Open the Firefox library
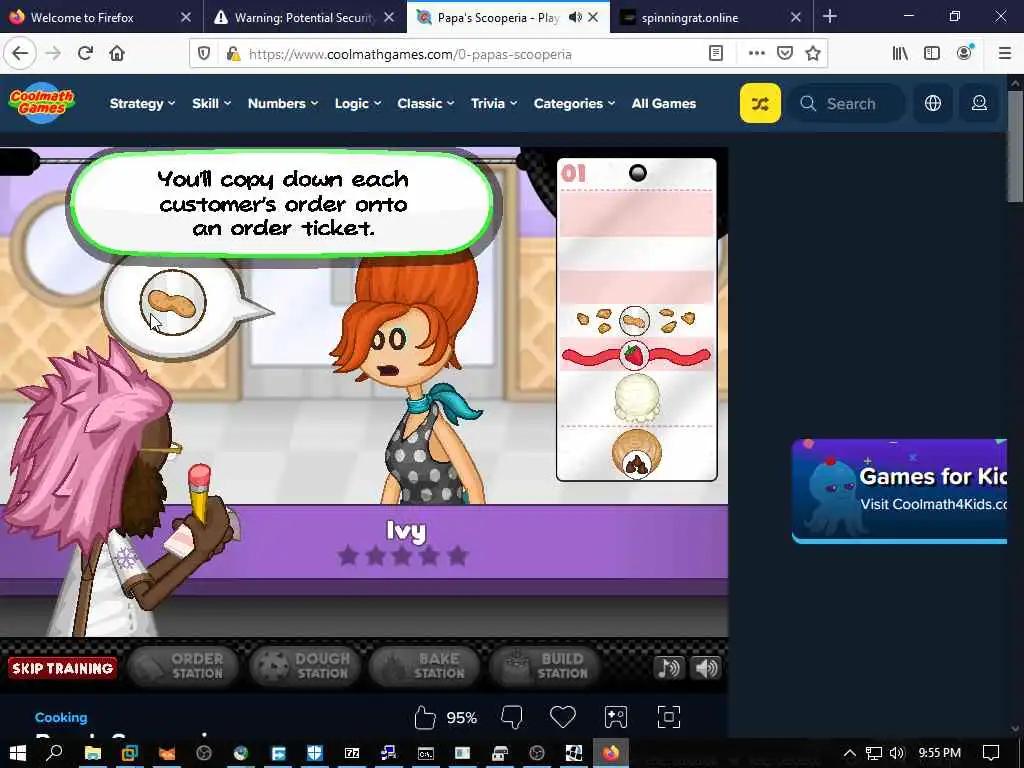The width and height of the screenshot is (1024, 768). click(x=900, y=54)
